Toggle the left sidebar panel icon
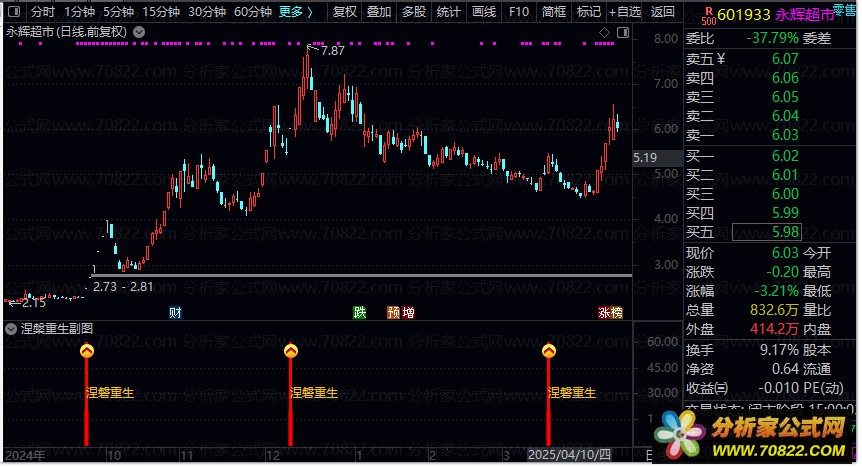 tap(14, 12)
